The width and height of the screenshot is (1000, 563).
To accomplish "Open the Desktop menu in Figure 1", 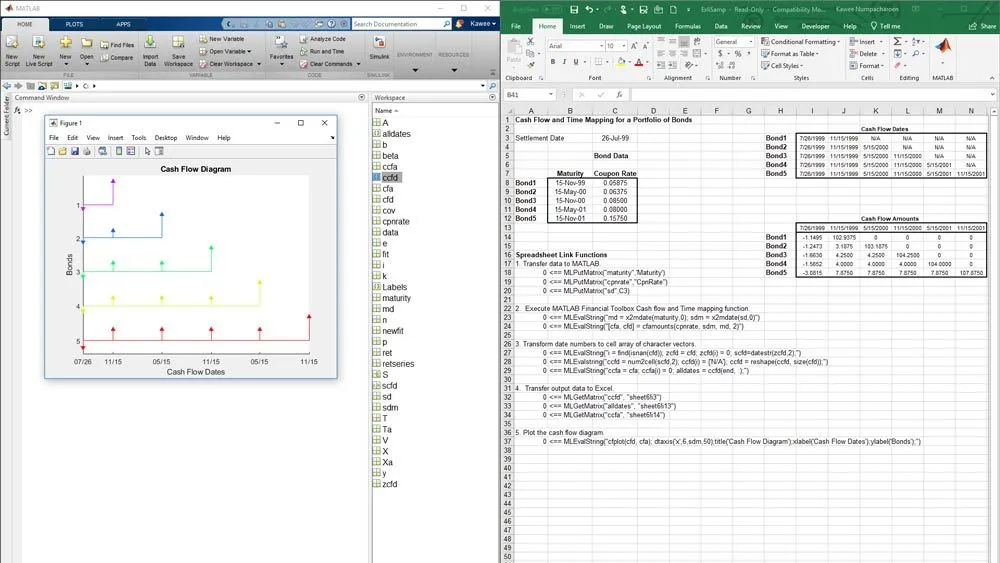I will (x=166, y=138).
